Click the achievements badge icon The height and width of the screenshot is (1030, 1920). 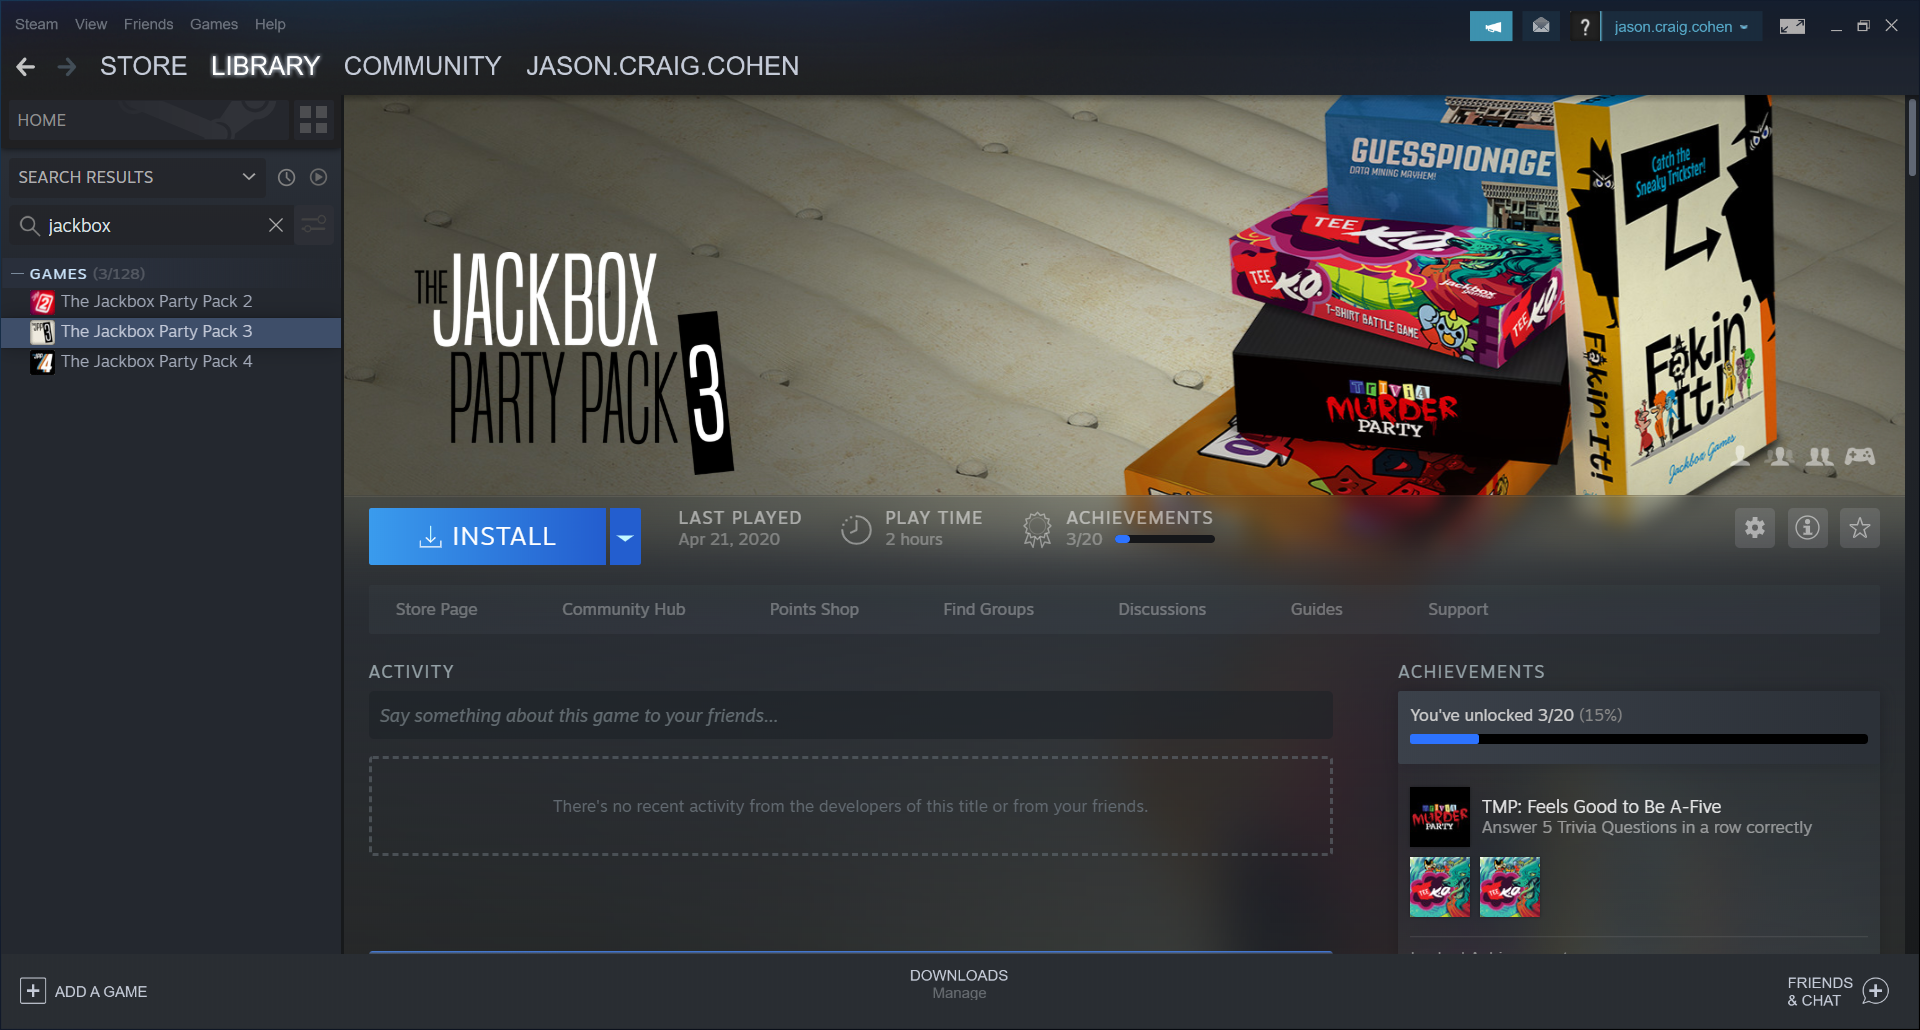tap(1037, 529)
